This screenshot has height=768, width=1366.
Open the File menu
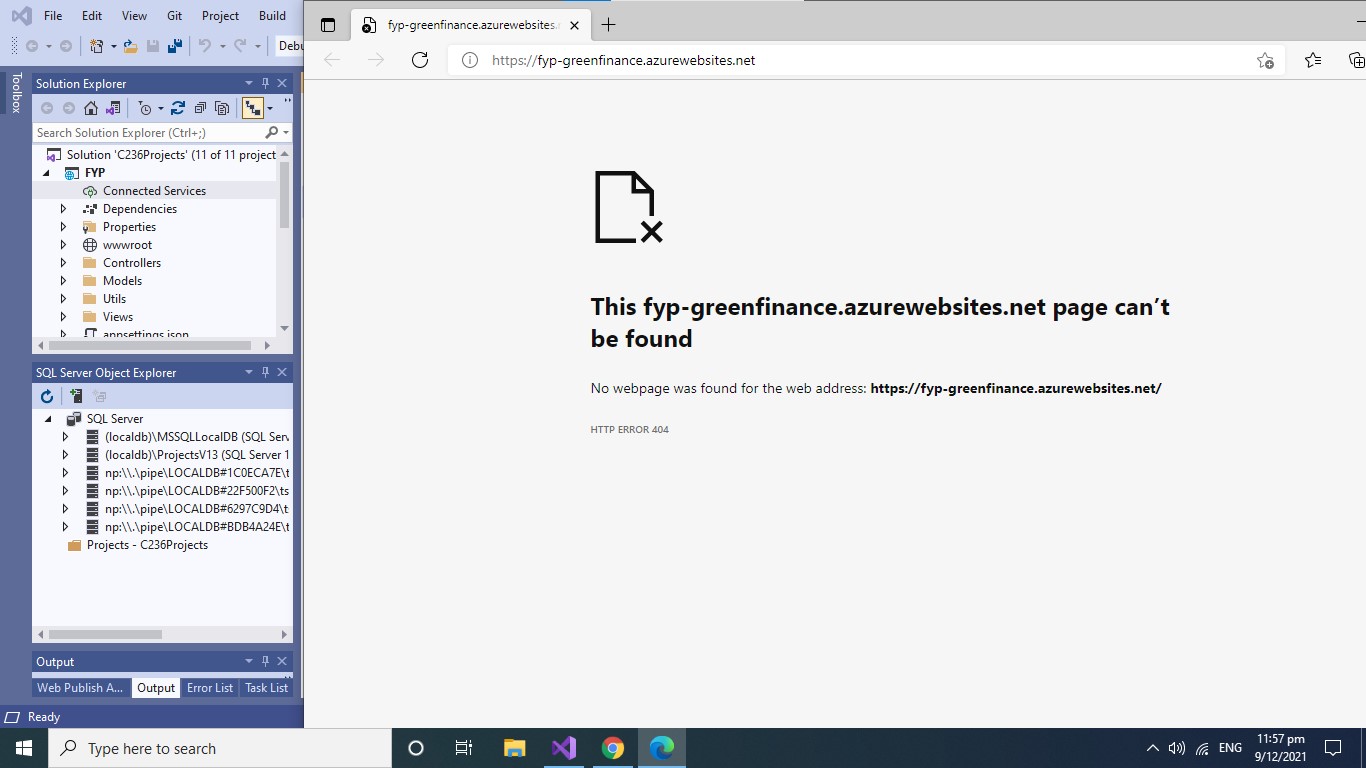click(52, 15)
